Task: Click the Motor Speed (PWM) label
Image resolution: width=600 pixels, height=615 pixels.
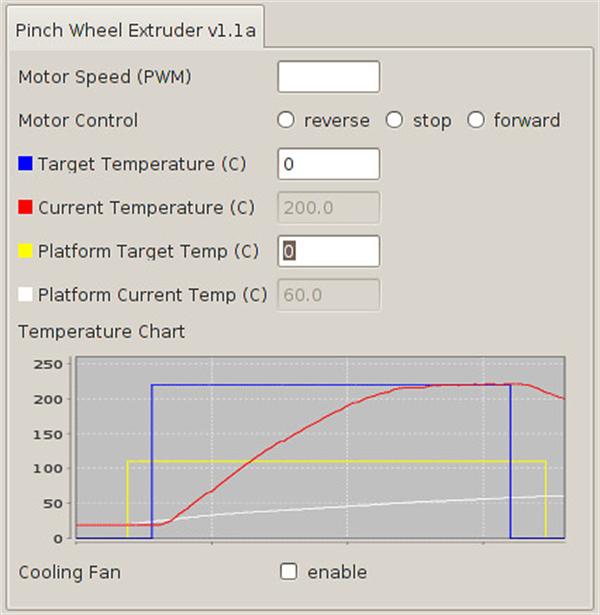Action: pyautogui.click(x=105, y=77)
